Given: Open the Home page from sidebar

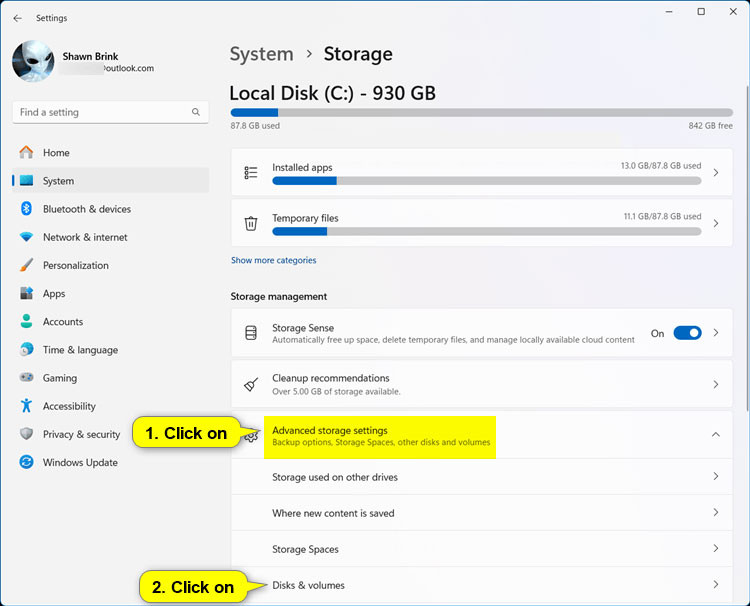Looking at the screenshot, I should tap(56, 153).
